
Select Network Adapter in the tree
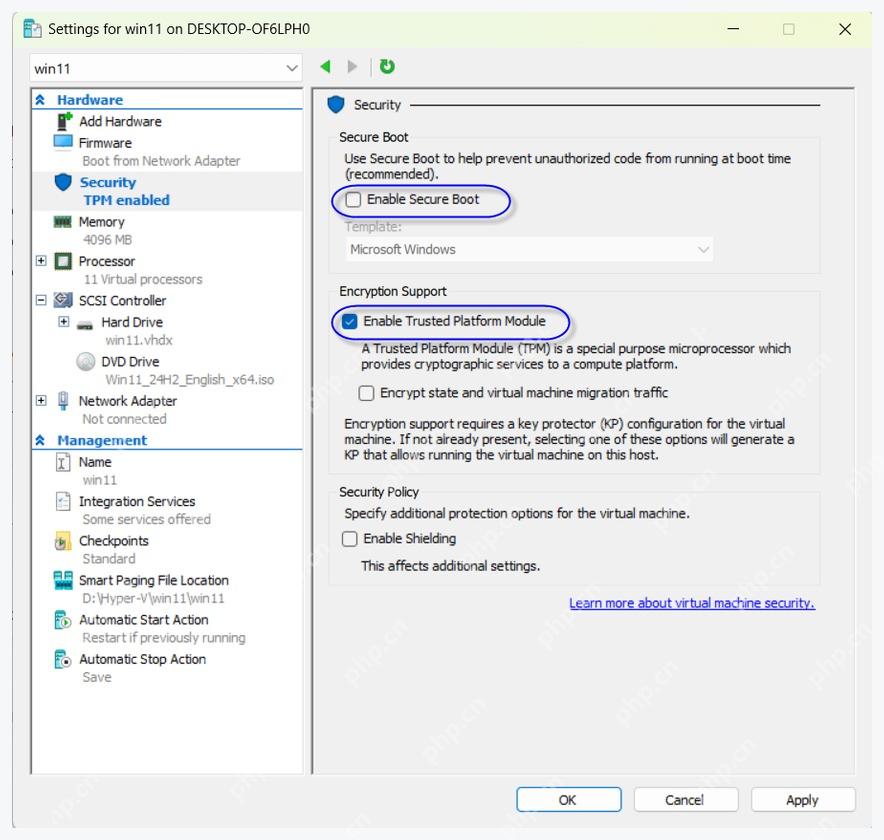pos(128,401)
